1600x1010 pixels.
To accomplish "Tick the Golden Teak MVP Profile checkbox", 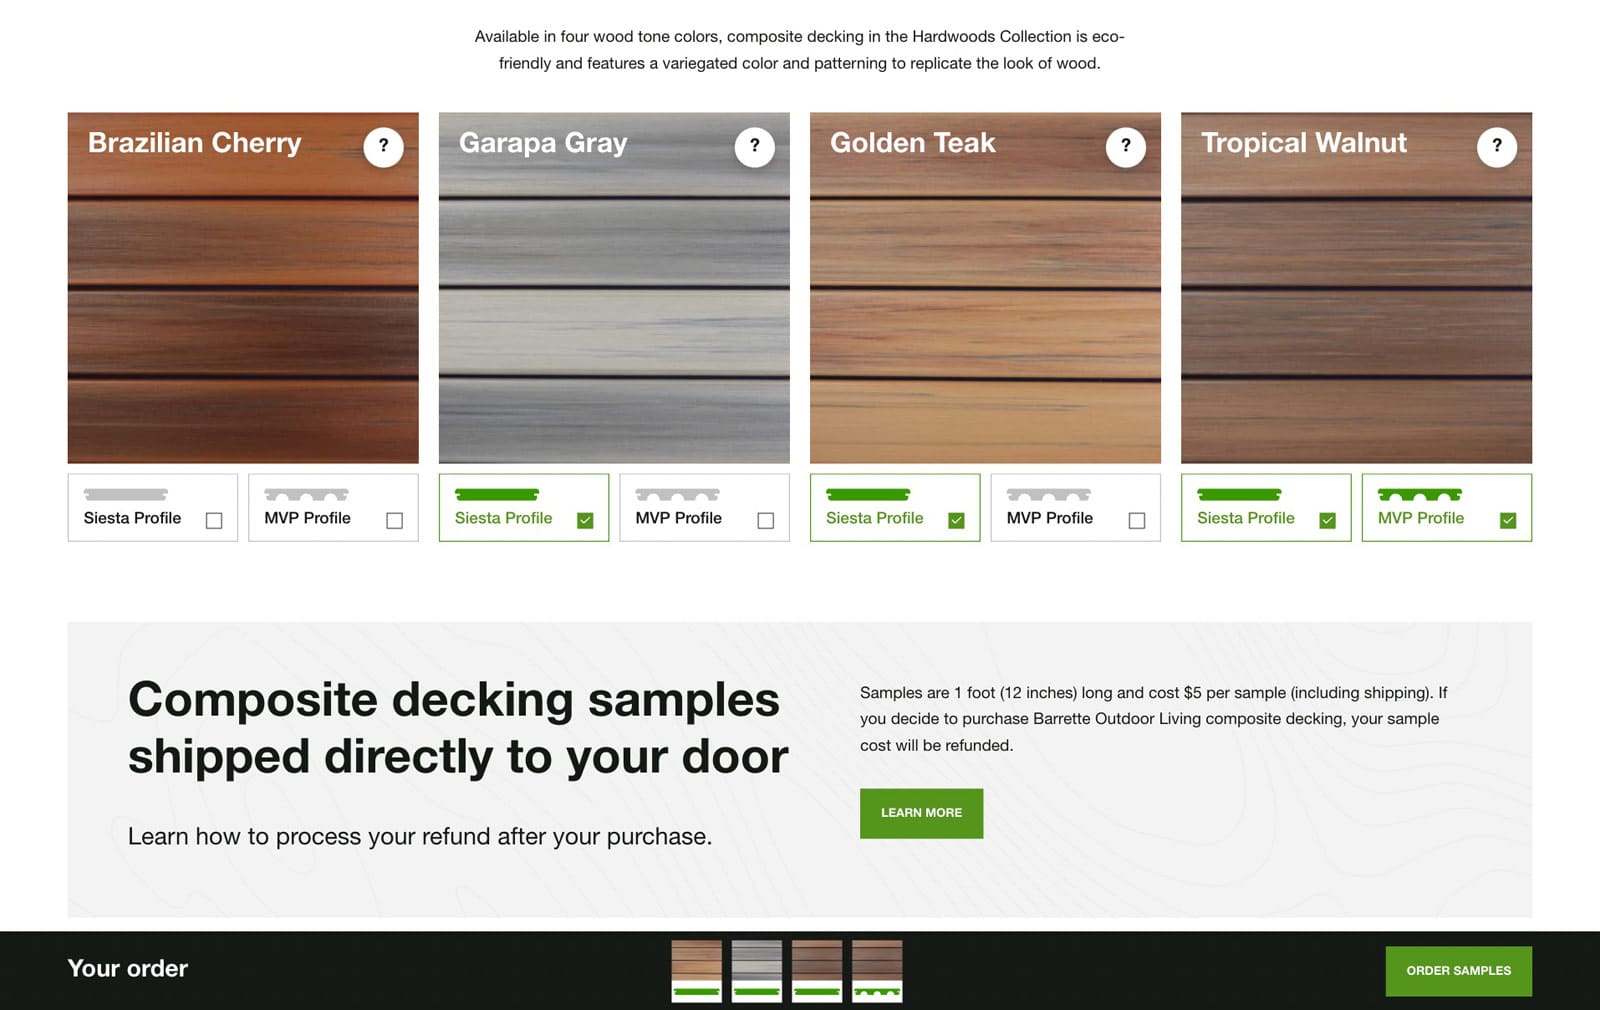I will pyautogui.click(x=1137, y=520).
